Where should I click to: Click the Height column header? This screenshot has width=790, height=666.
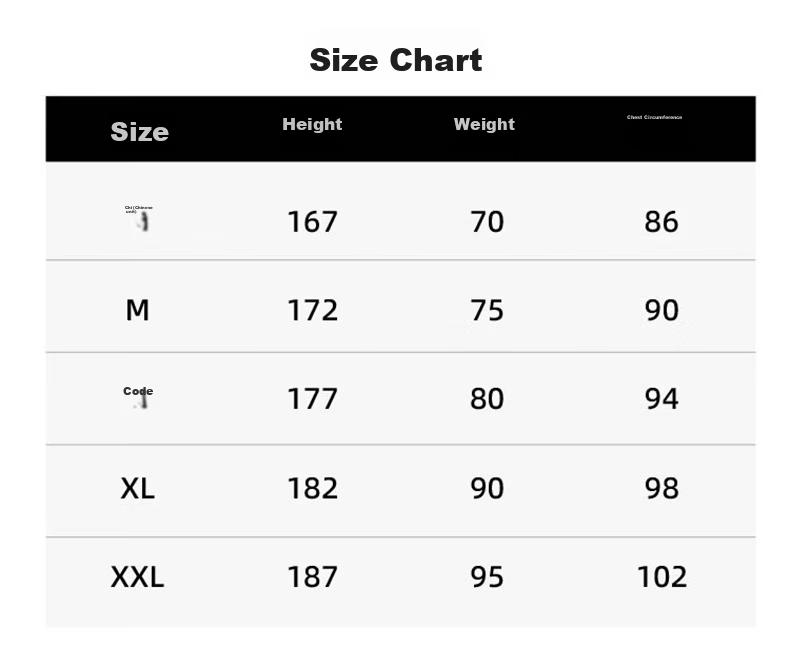click(312, 124)
